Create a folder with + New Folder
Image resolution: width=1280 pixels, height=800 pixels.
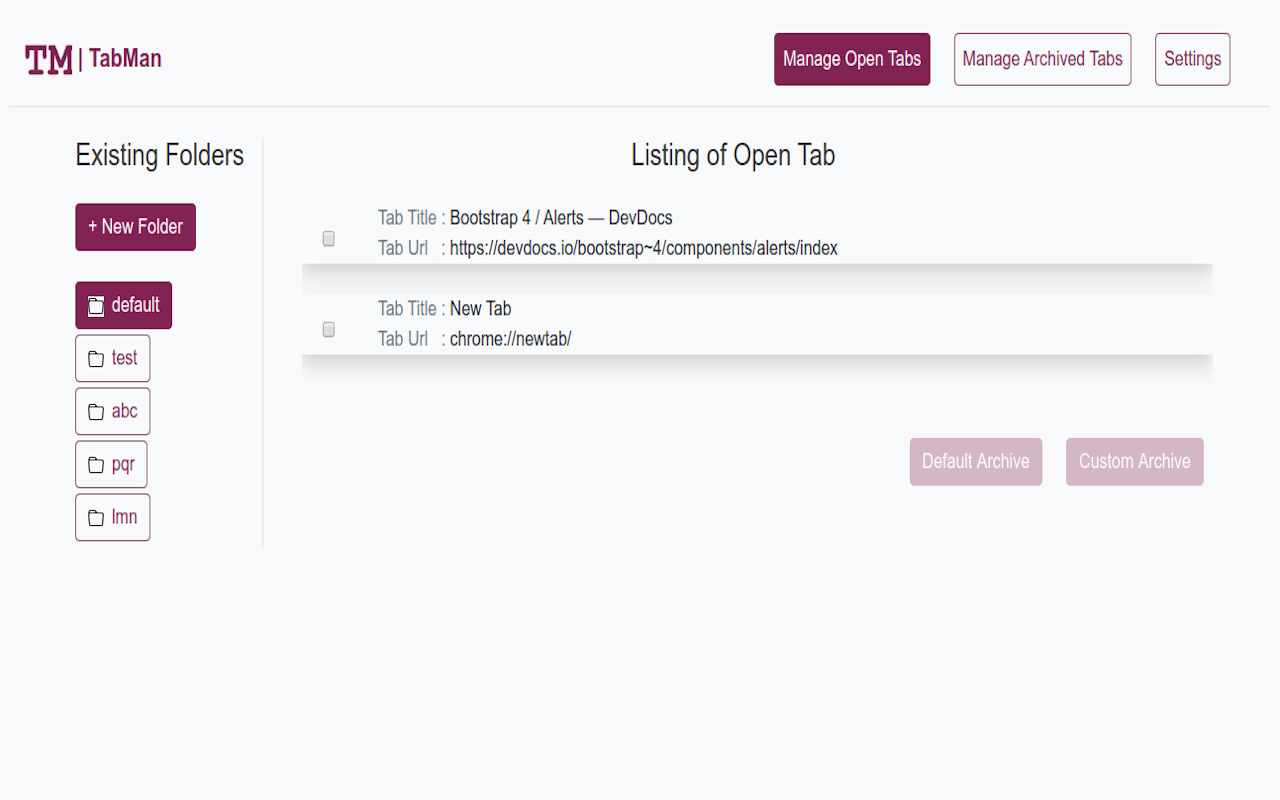(135, 227)
